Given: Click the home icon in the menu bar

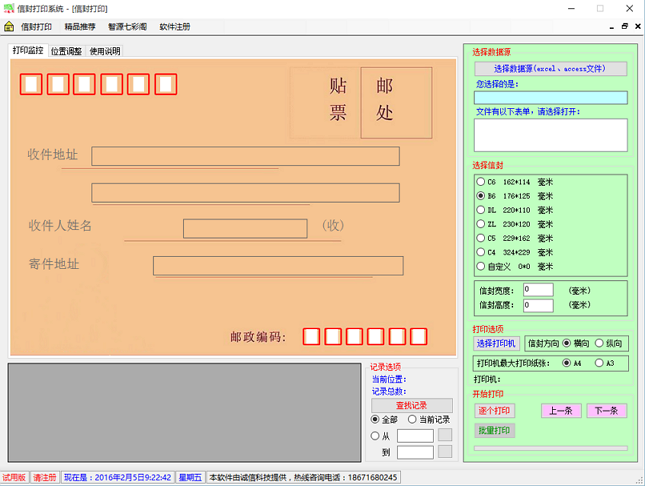Looking at the screenshot, I should [9, 27].
